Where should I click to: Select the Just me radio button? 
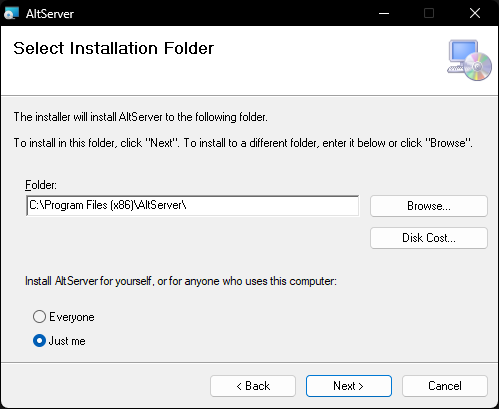click(39, 341)
